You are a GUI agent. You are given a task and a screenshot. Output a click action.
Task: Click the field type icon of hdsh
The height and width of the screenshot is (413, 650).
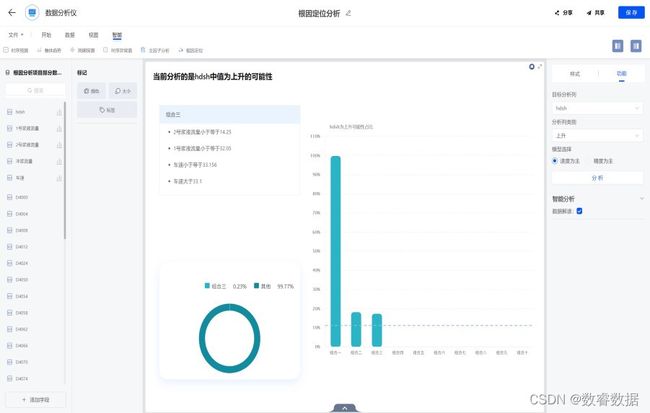[x=10, y=112]
